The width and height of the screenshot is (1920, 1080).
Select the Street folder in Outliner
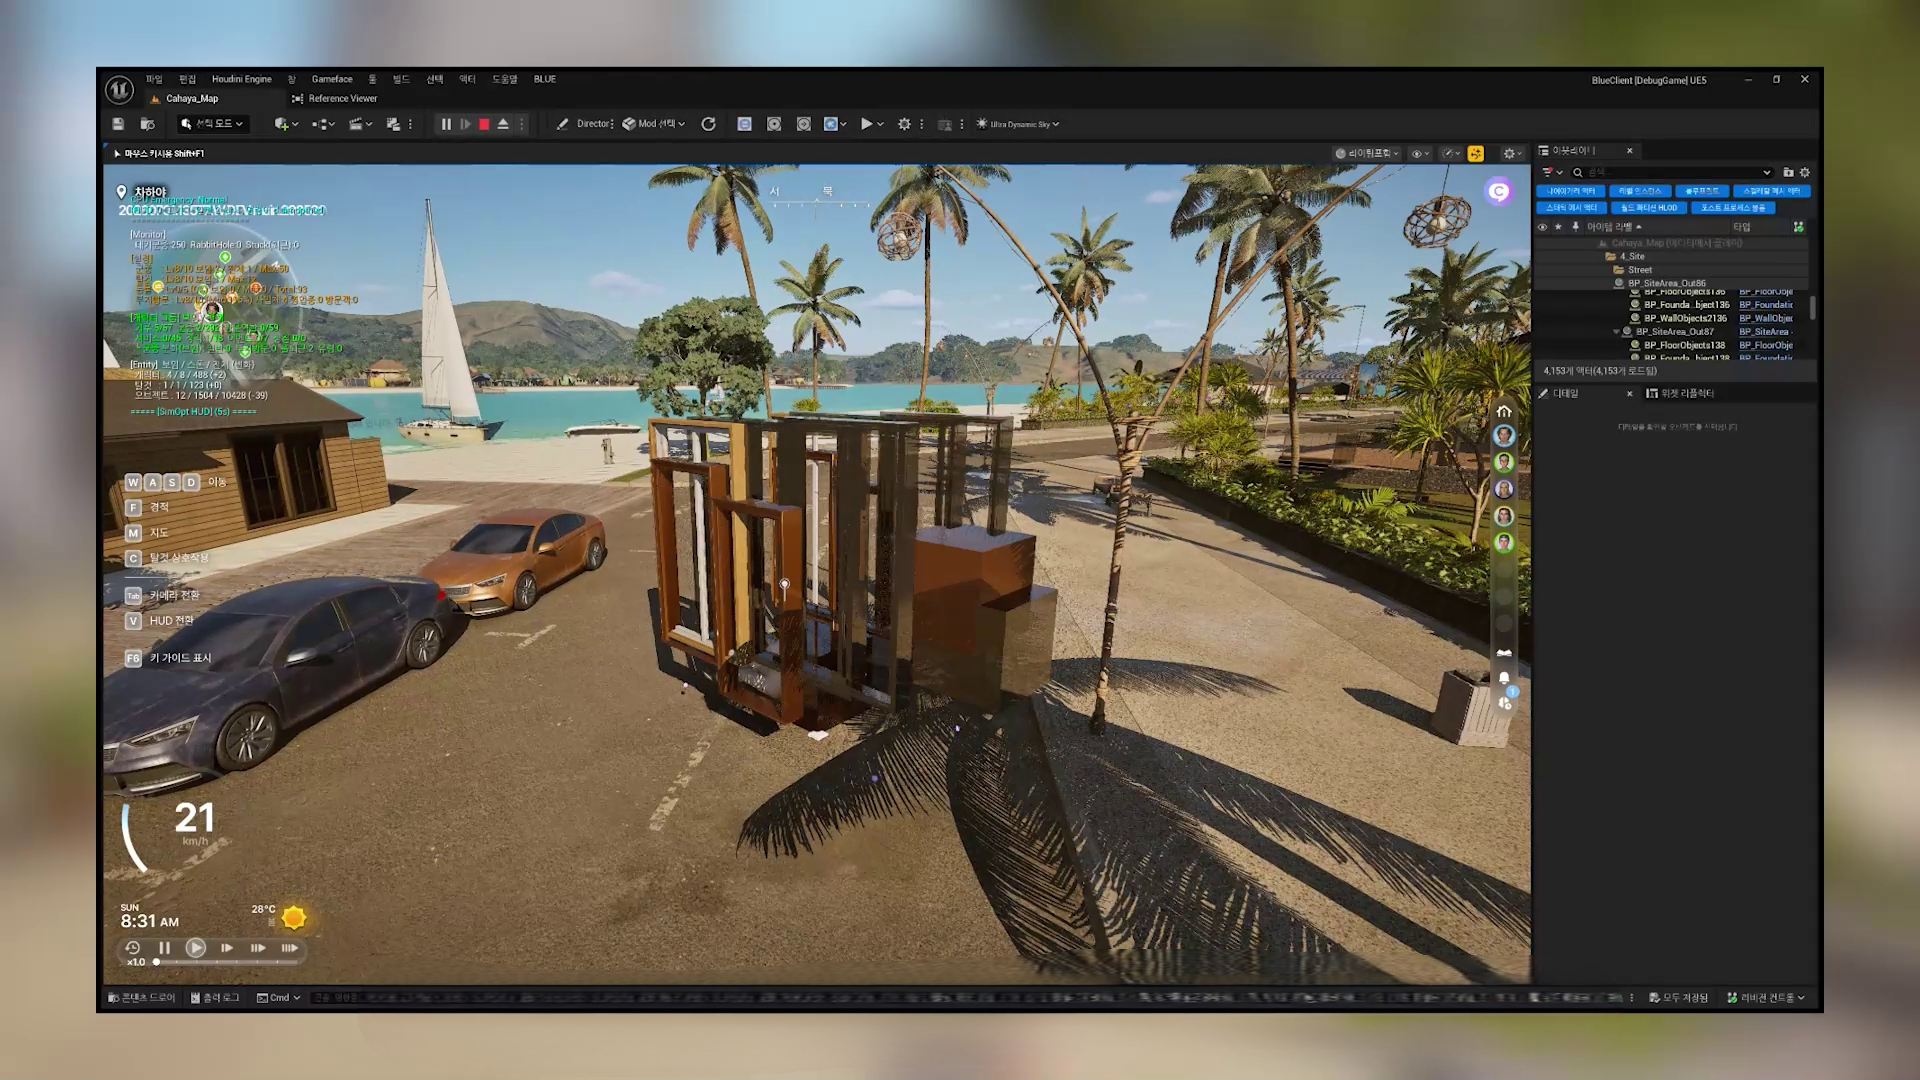tap(1640, 270)
